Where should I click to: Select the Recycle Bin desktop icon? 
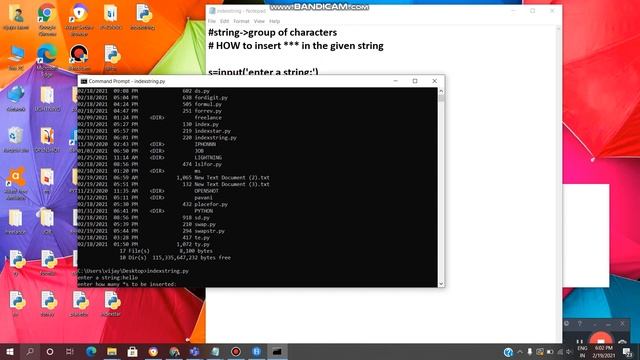pyautogui.click(x=16, y=138)
